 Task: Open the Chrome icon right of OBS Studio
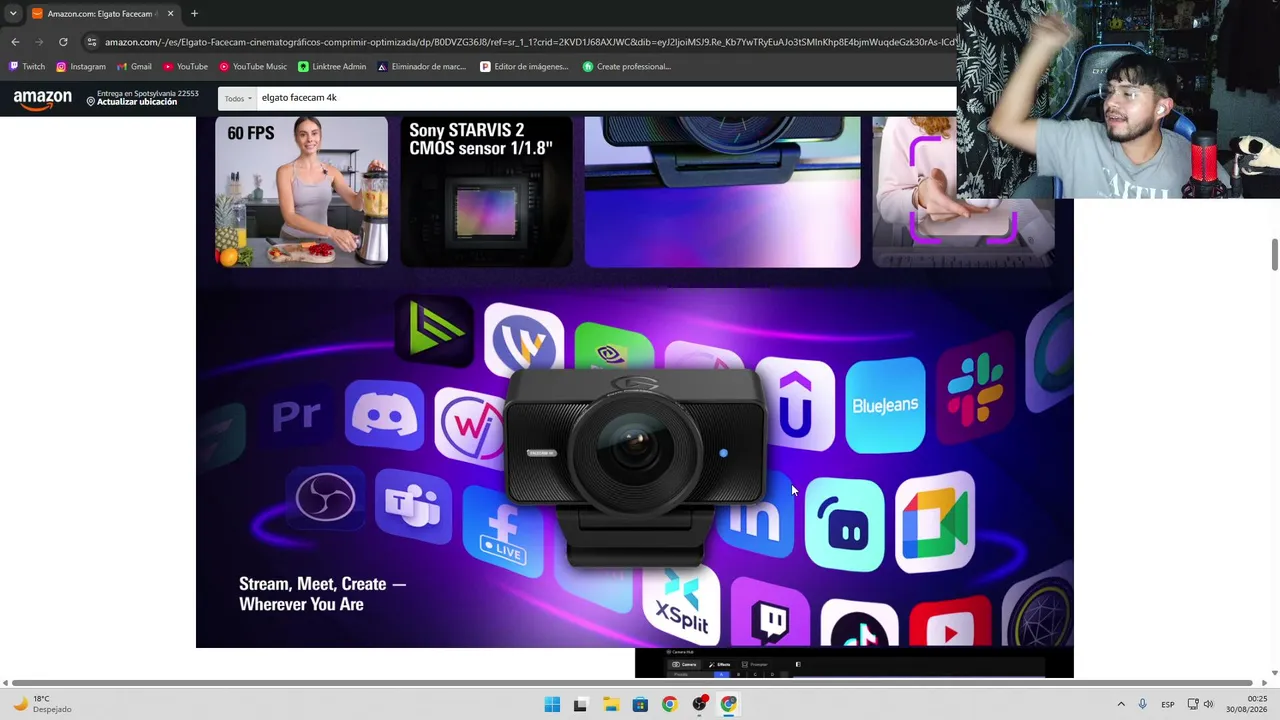pyautogui.click(x=729, y=704)
